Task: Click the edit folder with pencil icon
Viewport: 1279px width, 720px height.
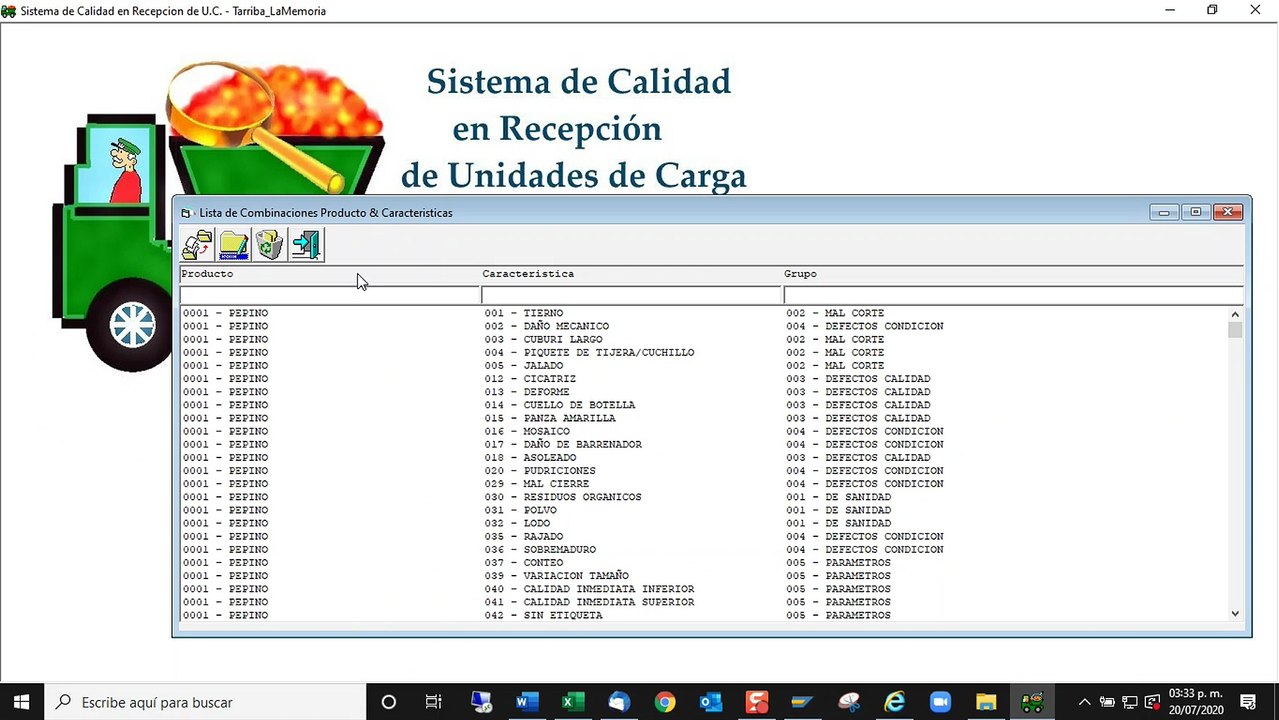Action: click(x=234, y=245)
